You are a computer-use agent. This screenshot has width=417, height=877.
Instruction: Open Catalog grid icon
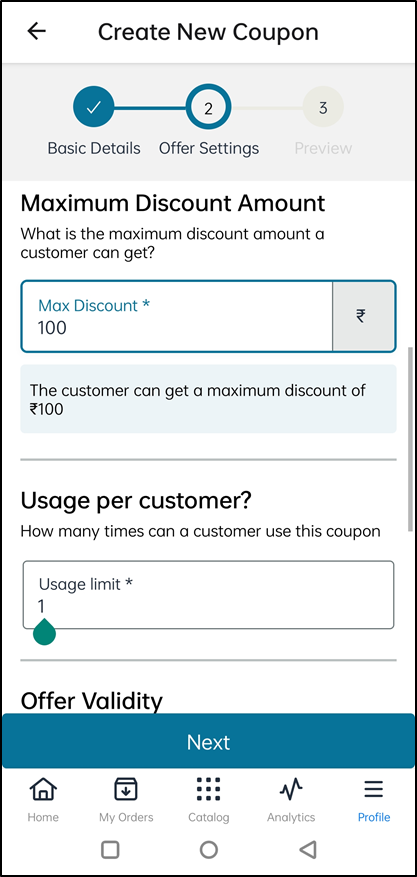208,789
